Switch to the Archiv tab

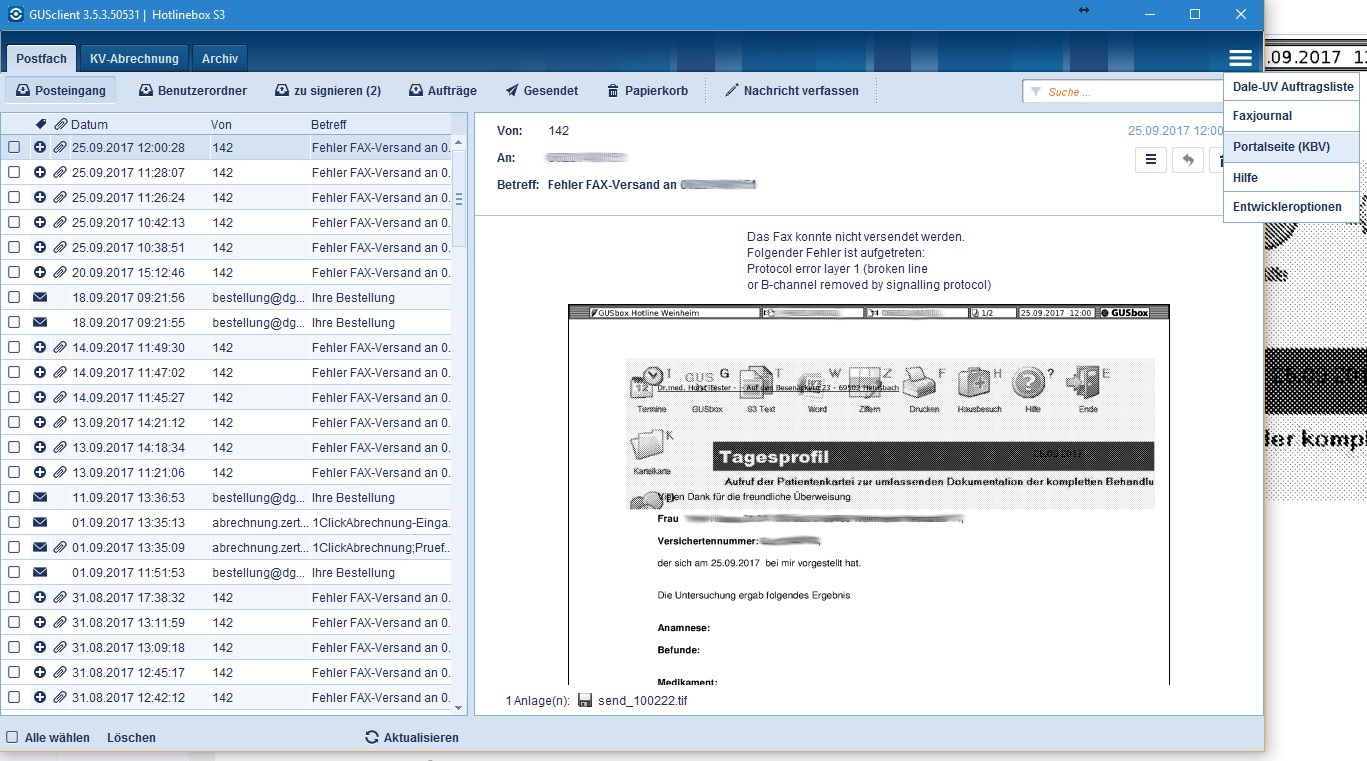[x=219, y=59]
